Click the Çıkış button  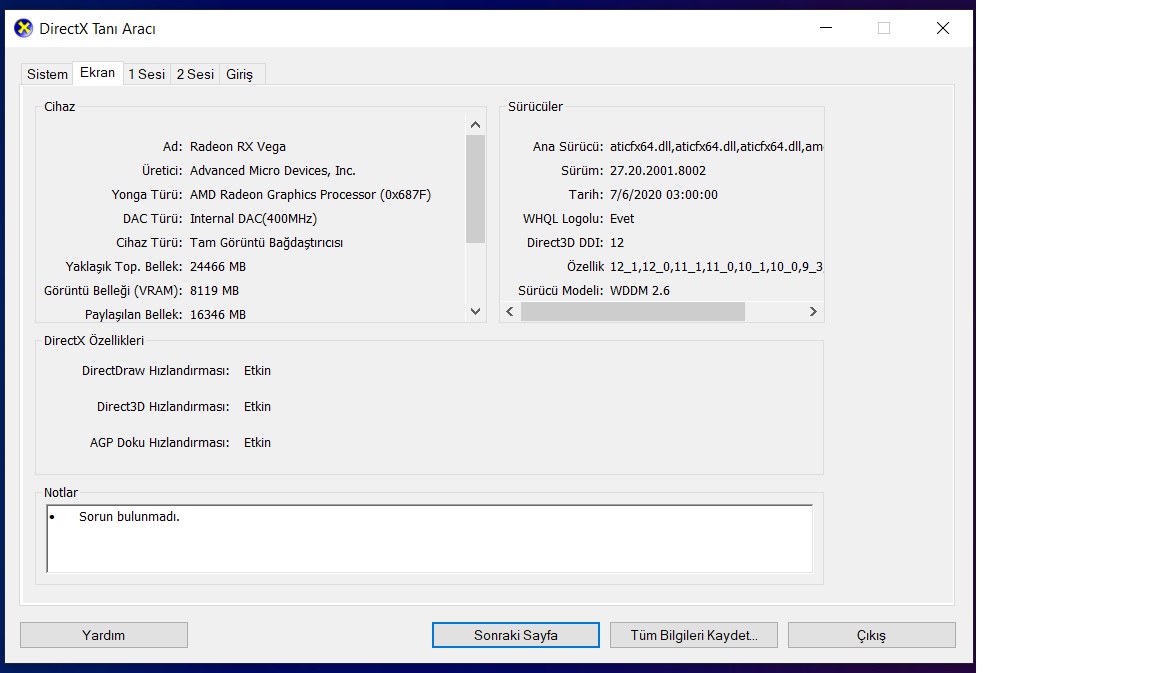tap(871, 636)
